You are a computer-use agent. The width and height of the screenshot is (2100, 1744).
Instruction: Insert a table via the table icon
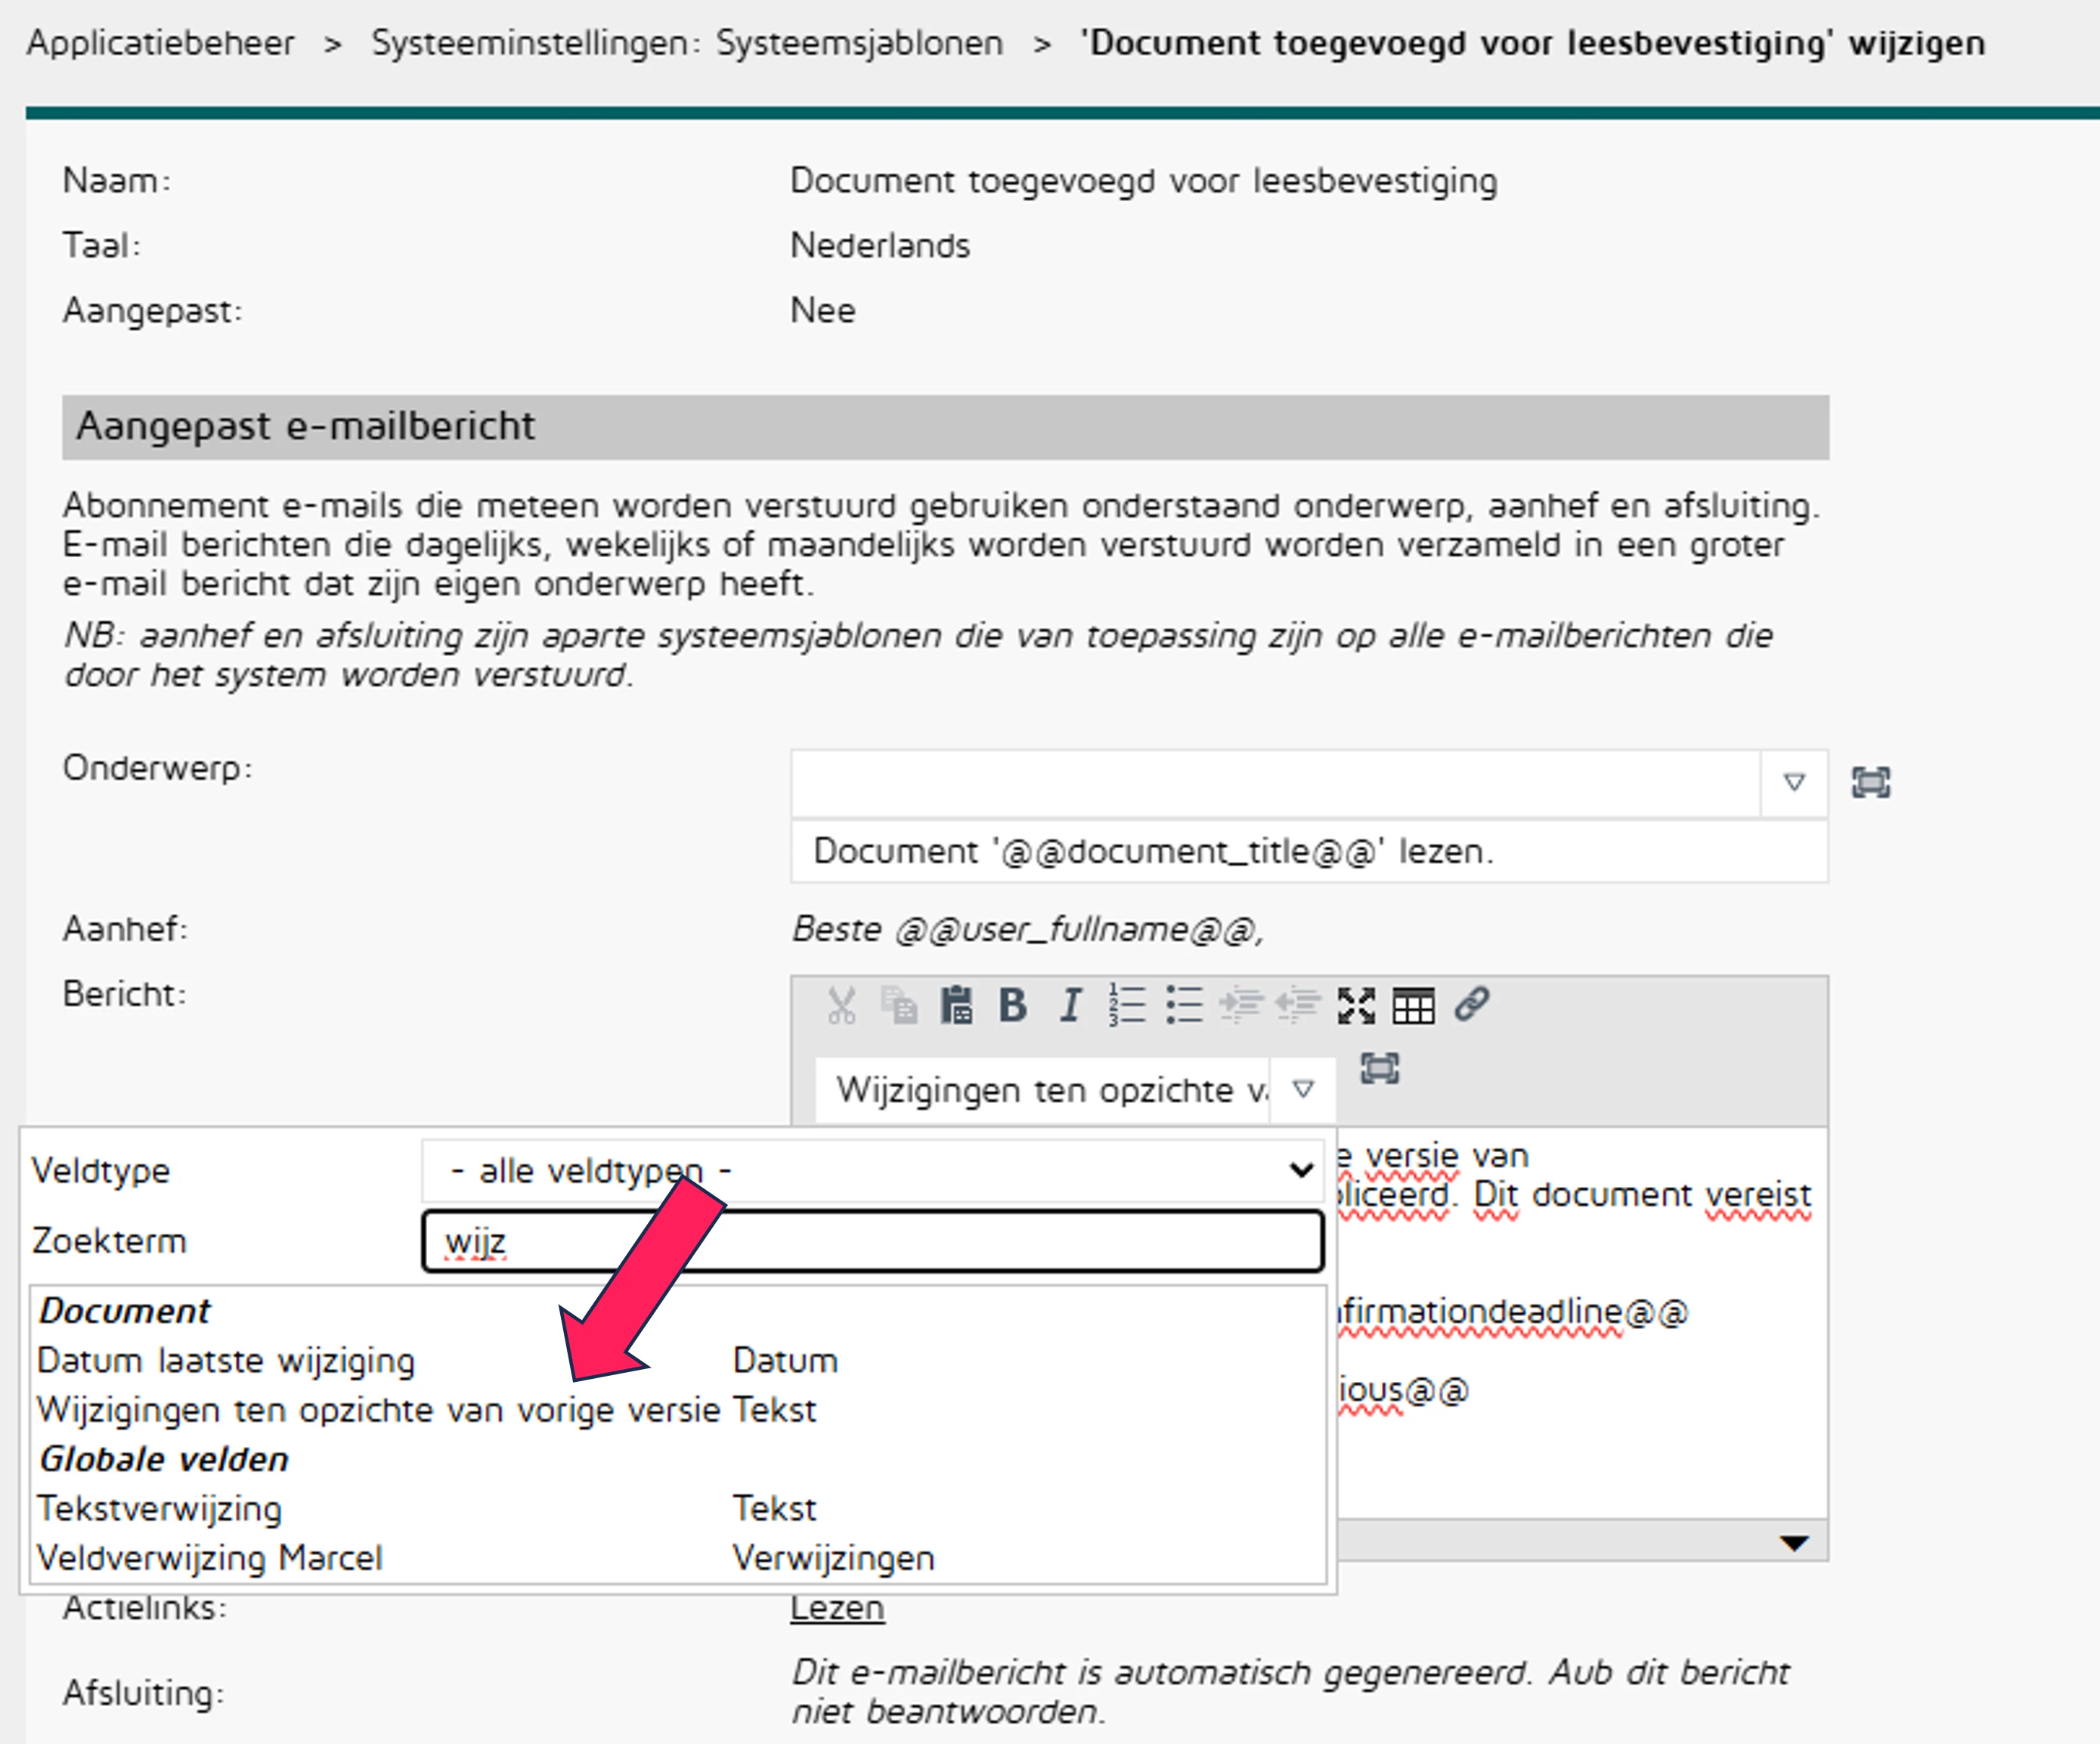pyautogui.click(x=1413, y=1005)
